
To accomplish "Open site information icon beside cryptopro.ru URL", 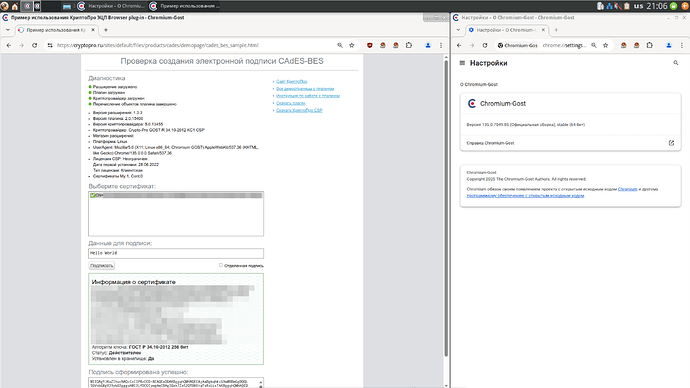I will [x=50, y=45].
